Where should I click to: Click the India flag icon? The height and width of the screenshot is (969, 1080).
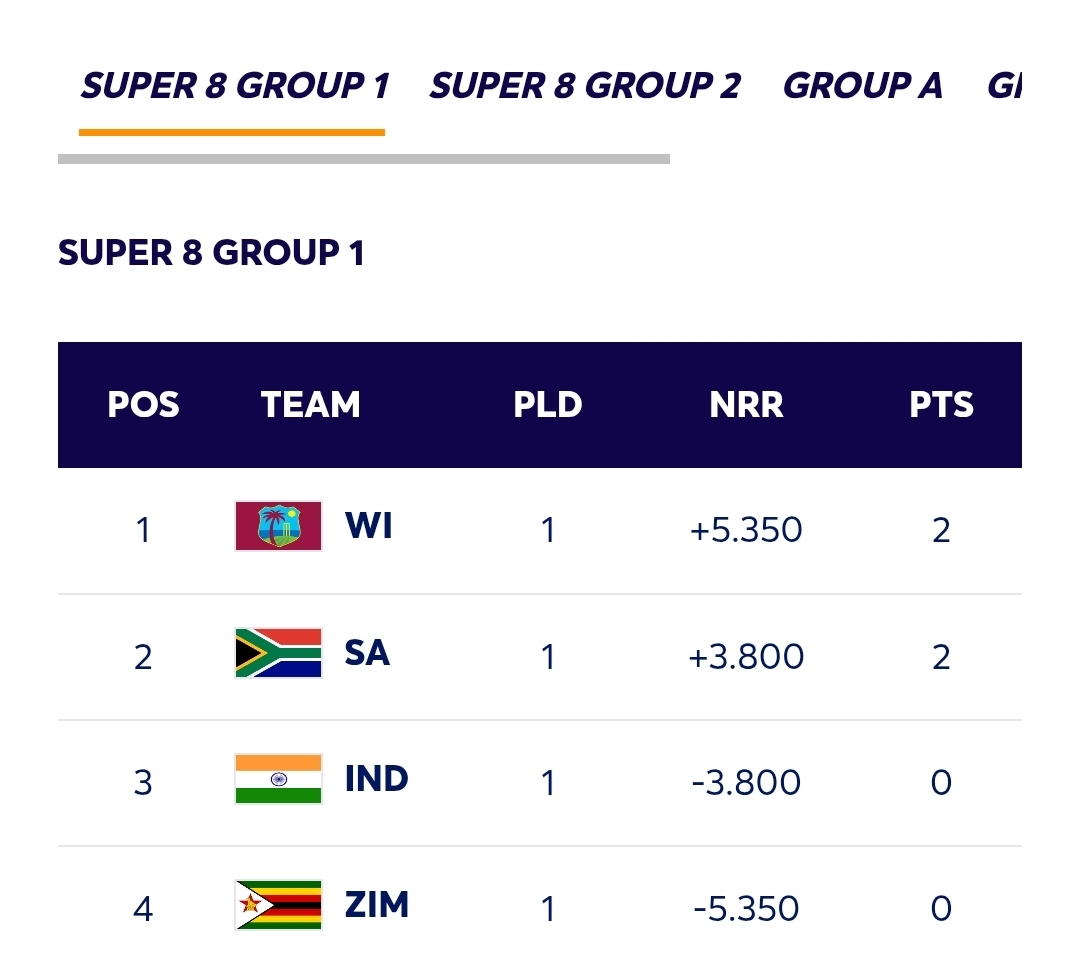coord(277,778)
